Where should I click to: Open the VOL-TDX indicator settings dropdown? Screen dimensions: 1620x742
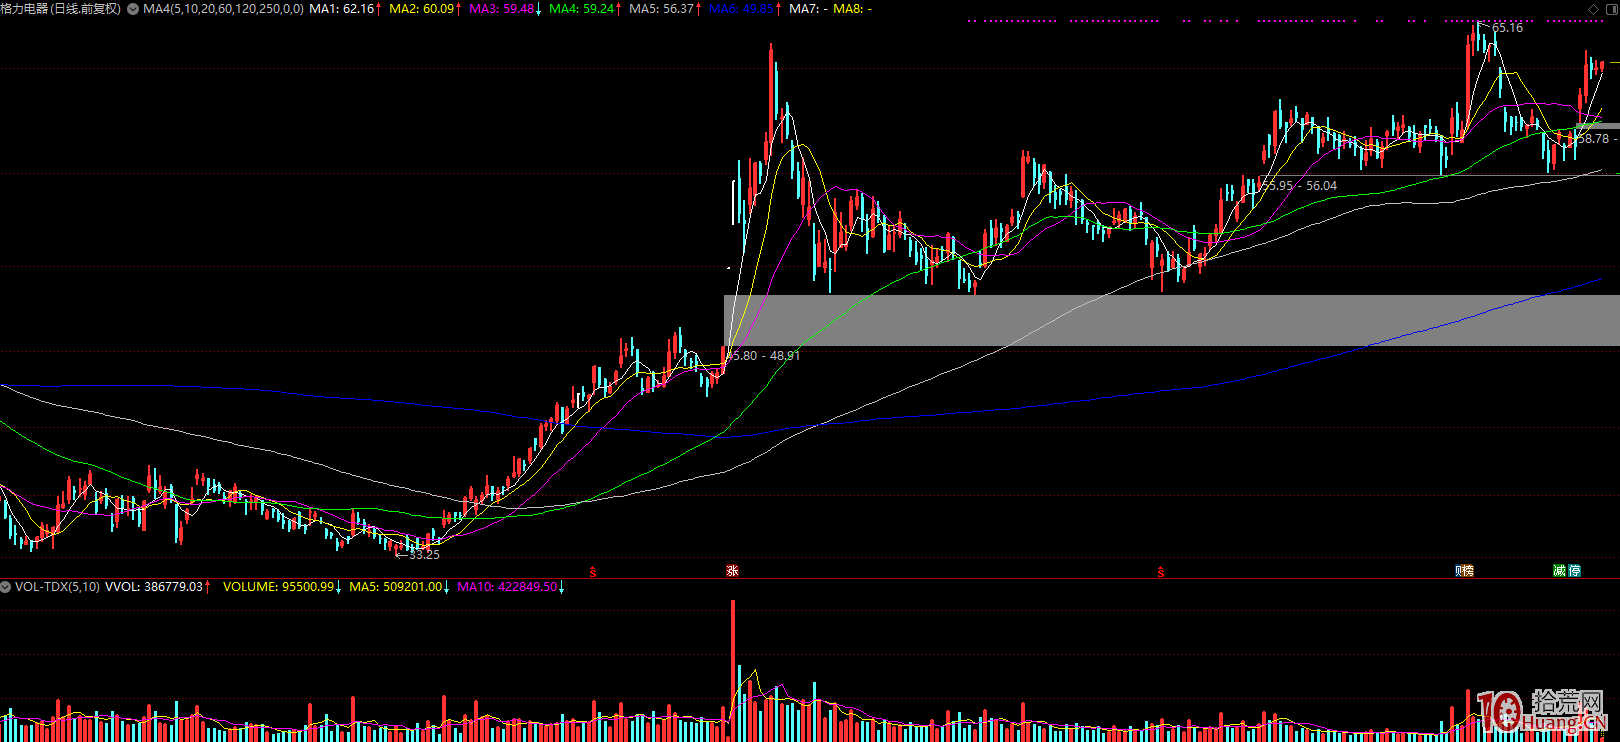coord(6,587)
